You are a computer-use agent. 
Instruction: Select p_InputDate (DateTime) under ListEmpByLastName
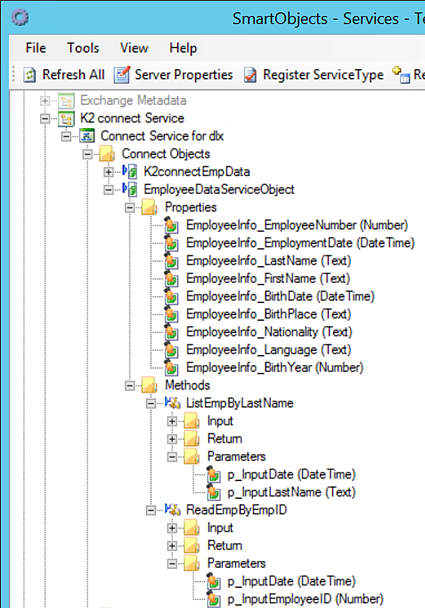[292, 475]
